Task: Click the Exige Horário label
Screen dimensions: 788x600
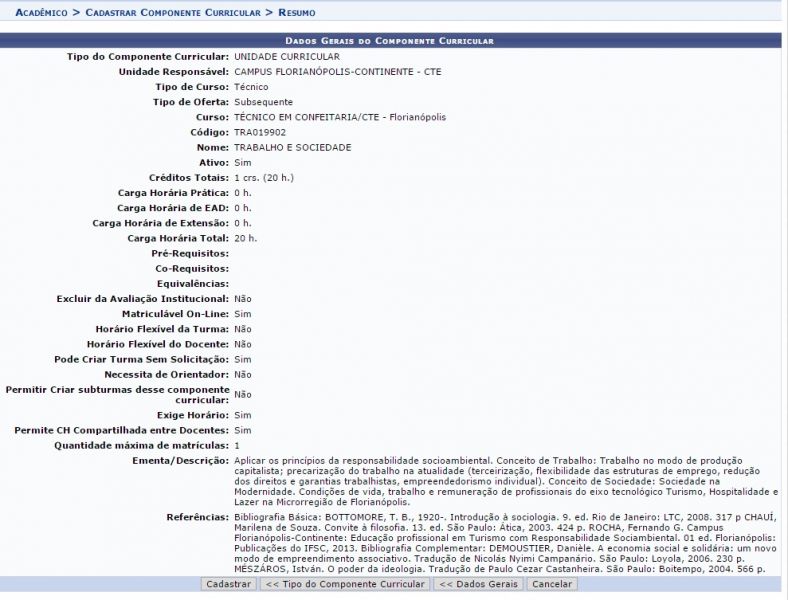Action: 192,414
